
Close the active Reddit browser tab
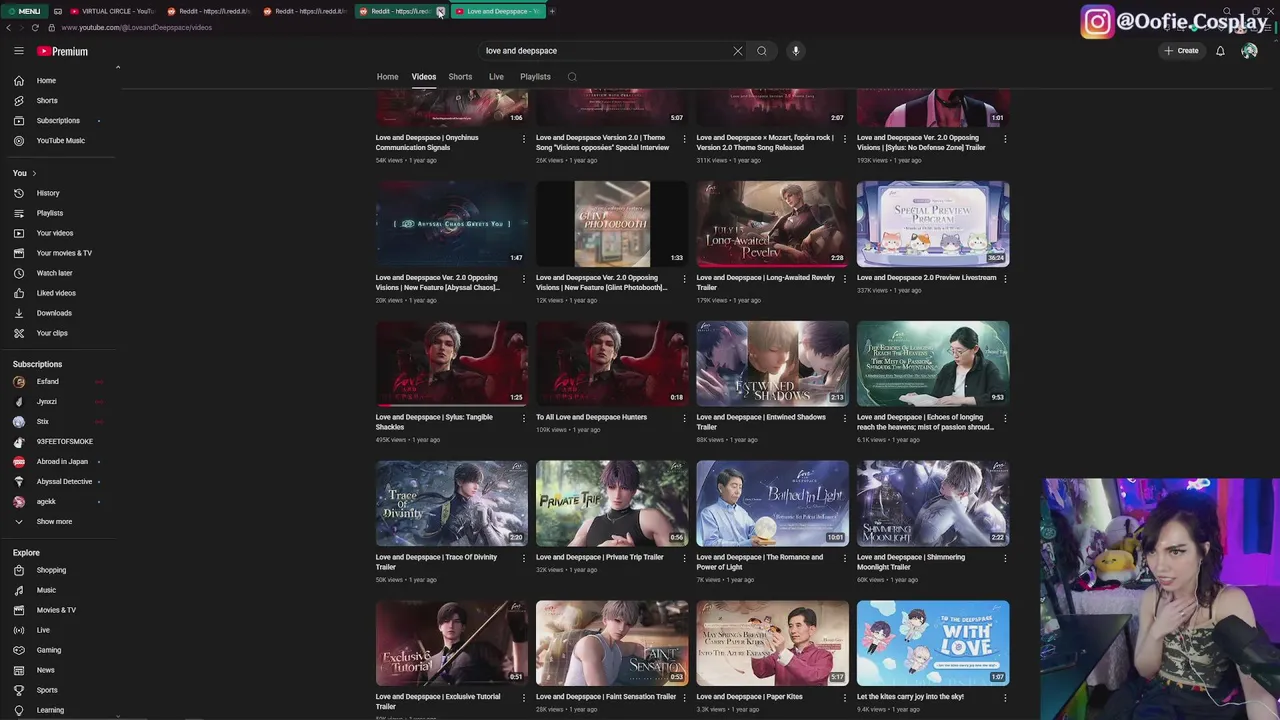pos(440,11)
